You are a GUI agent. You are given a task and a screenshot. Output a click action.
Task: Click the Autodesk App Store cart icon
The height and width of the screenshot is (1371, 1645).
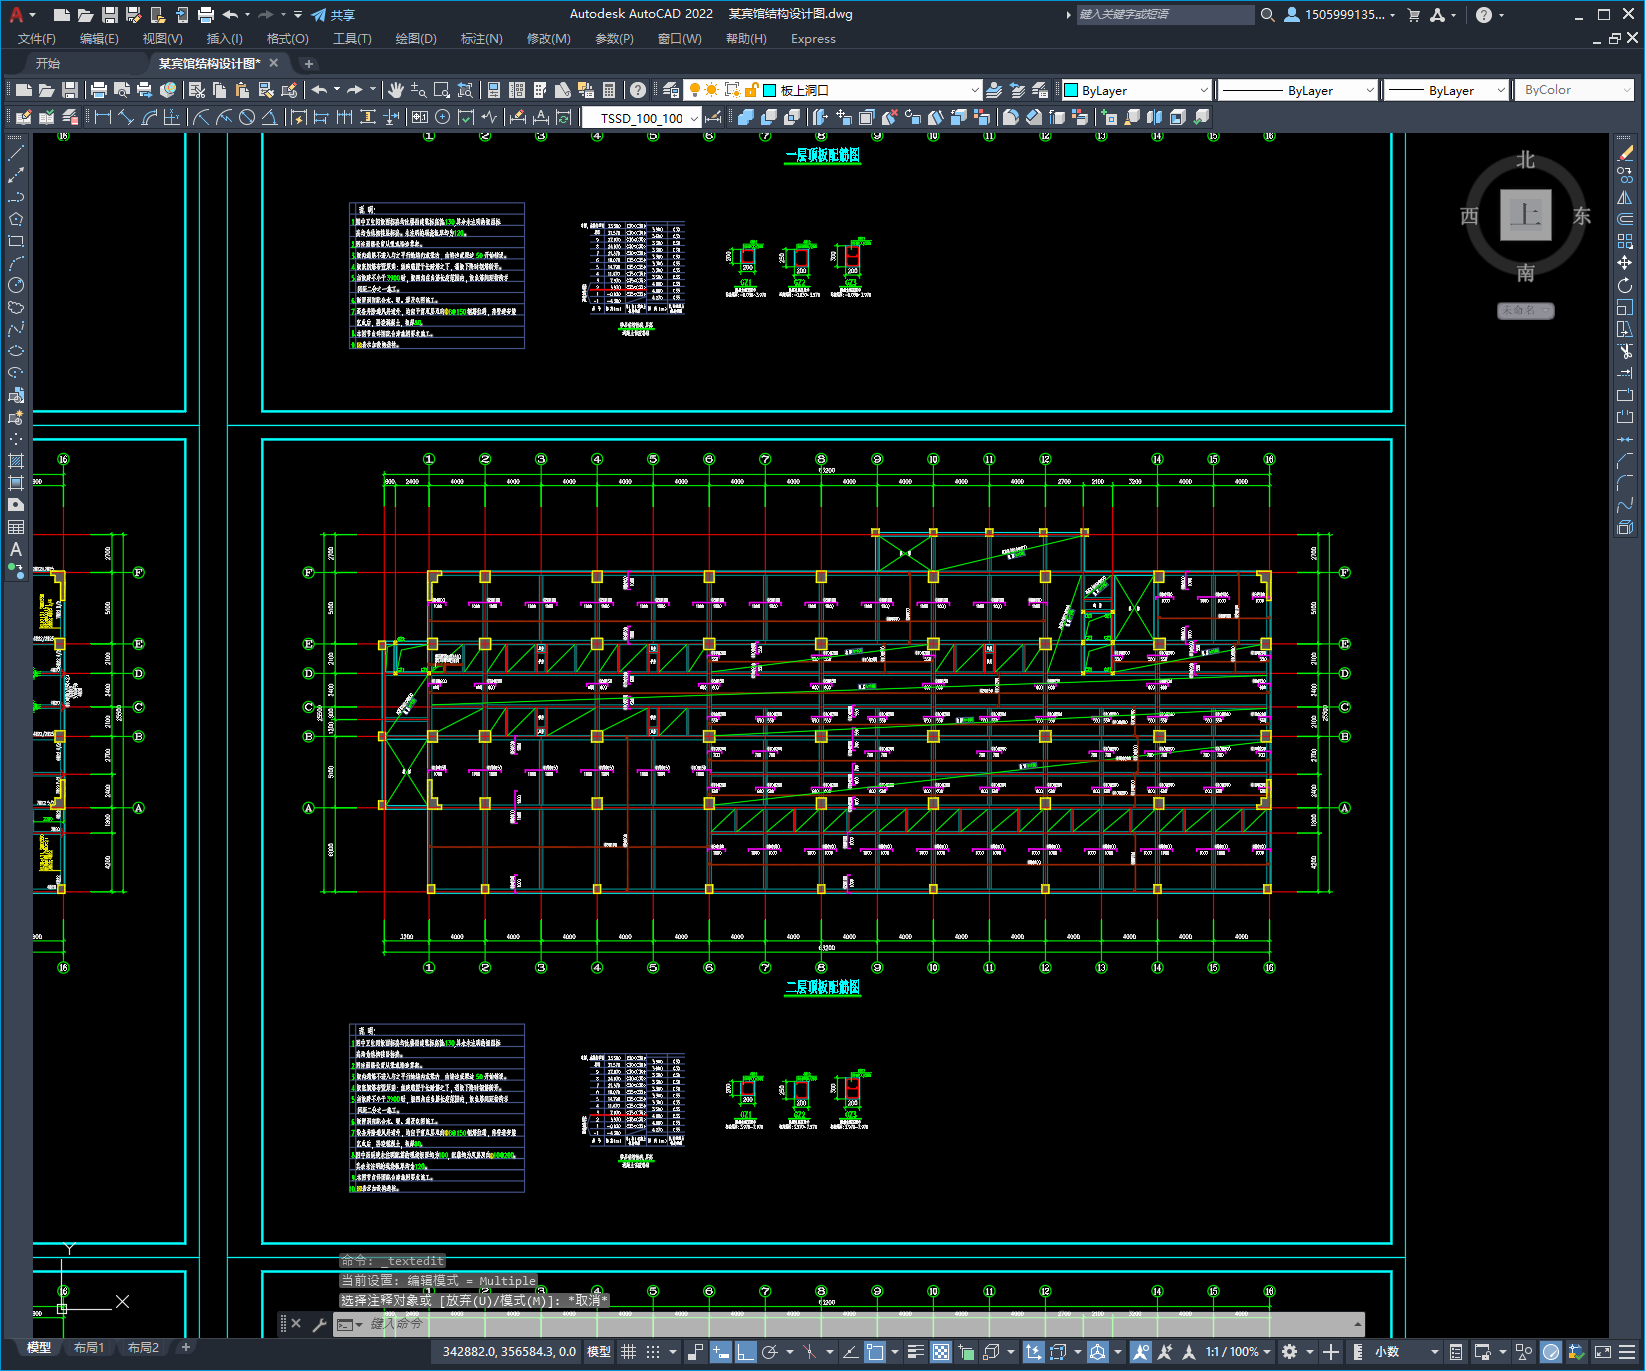(x=1413, y=15)
